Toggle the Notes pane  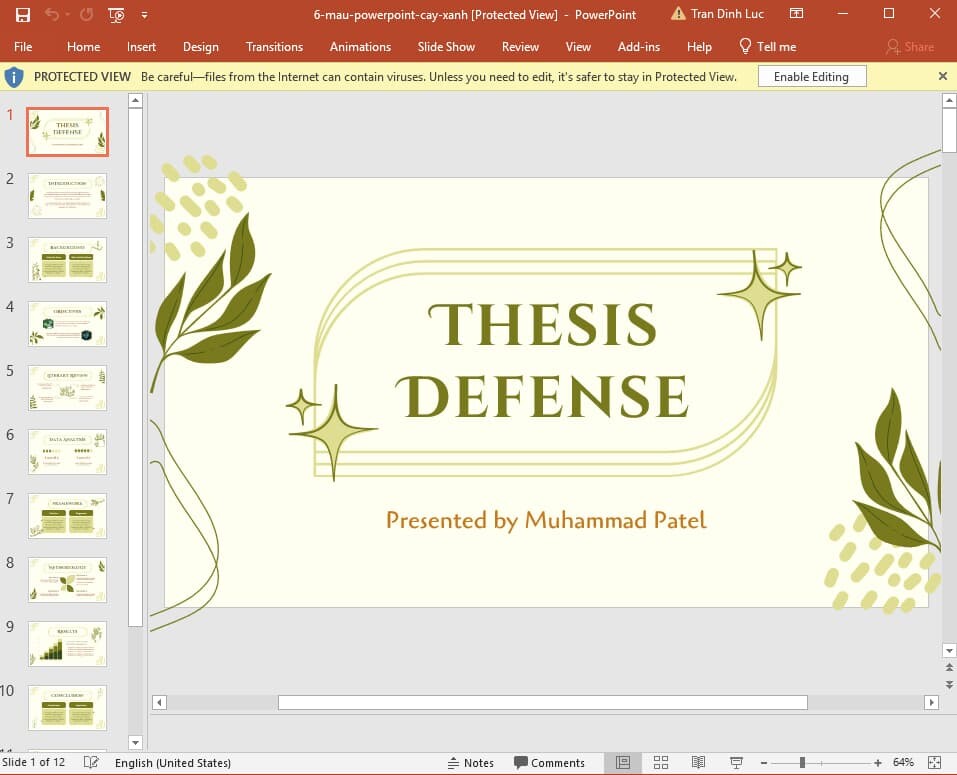pyautogui.click(x=471, y=762)
